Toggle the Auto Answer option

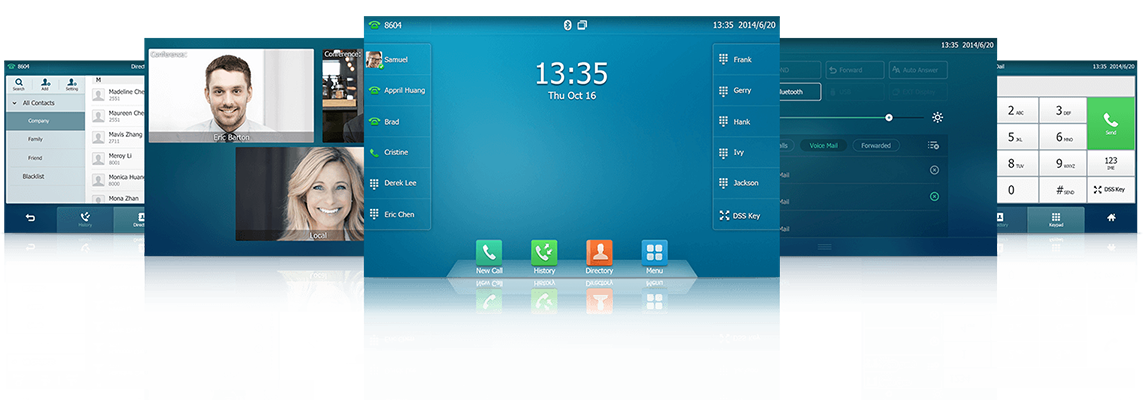(x=913, y=70)
